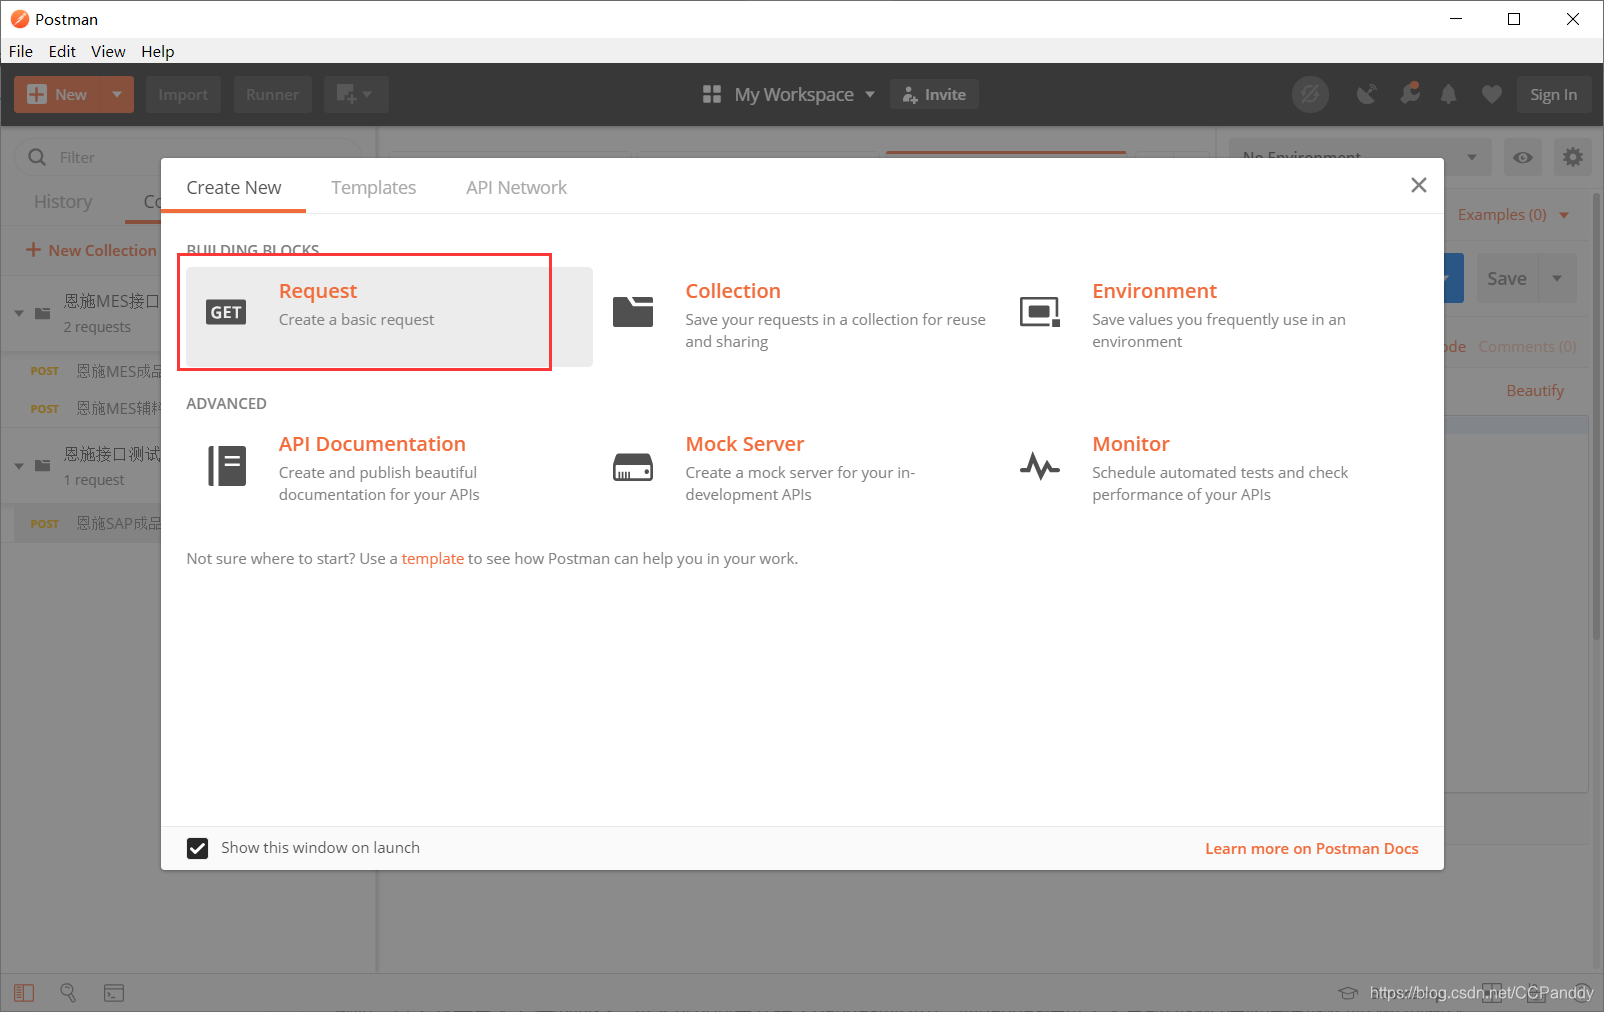Click the GET request icon
Image resolution: width=1604 pixels, height=1012 pixels.
(x=226, y=312)
